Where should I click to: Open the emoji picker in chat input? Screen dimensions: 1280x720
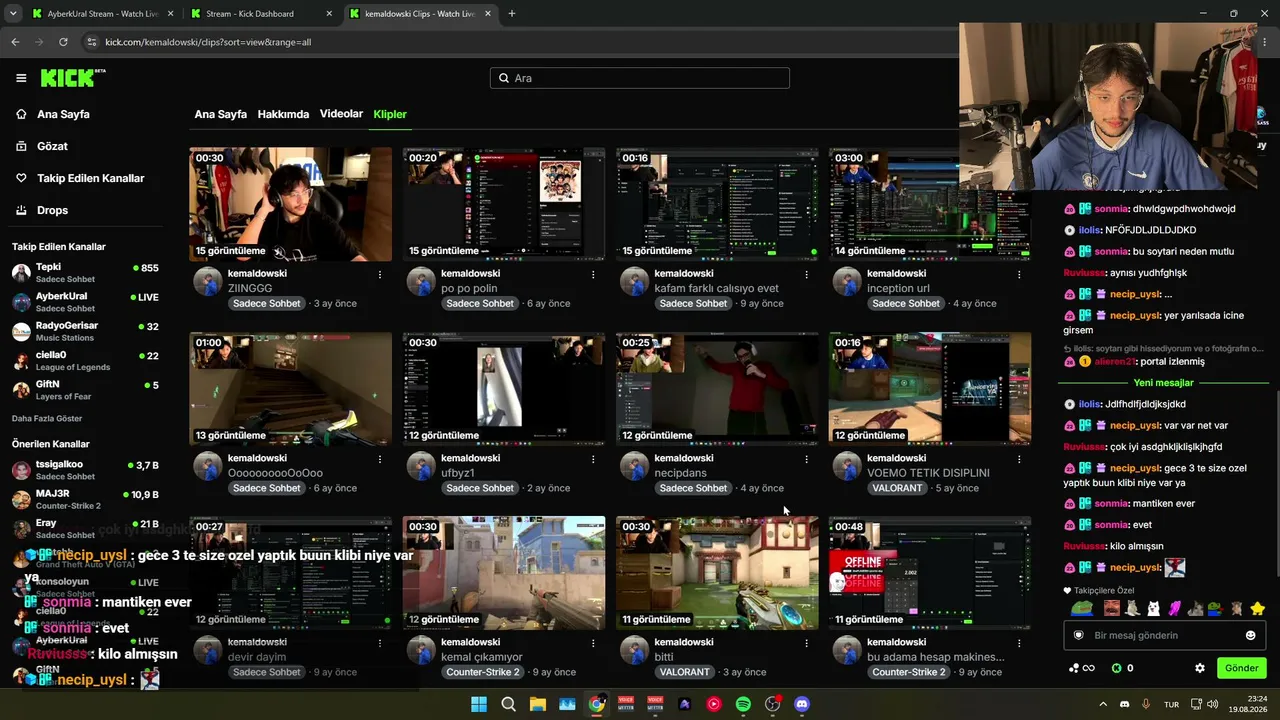click(1250, 635)
